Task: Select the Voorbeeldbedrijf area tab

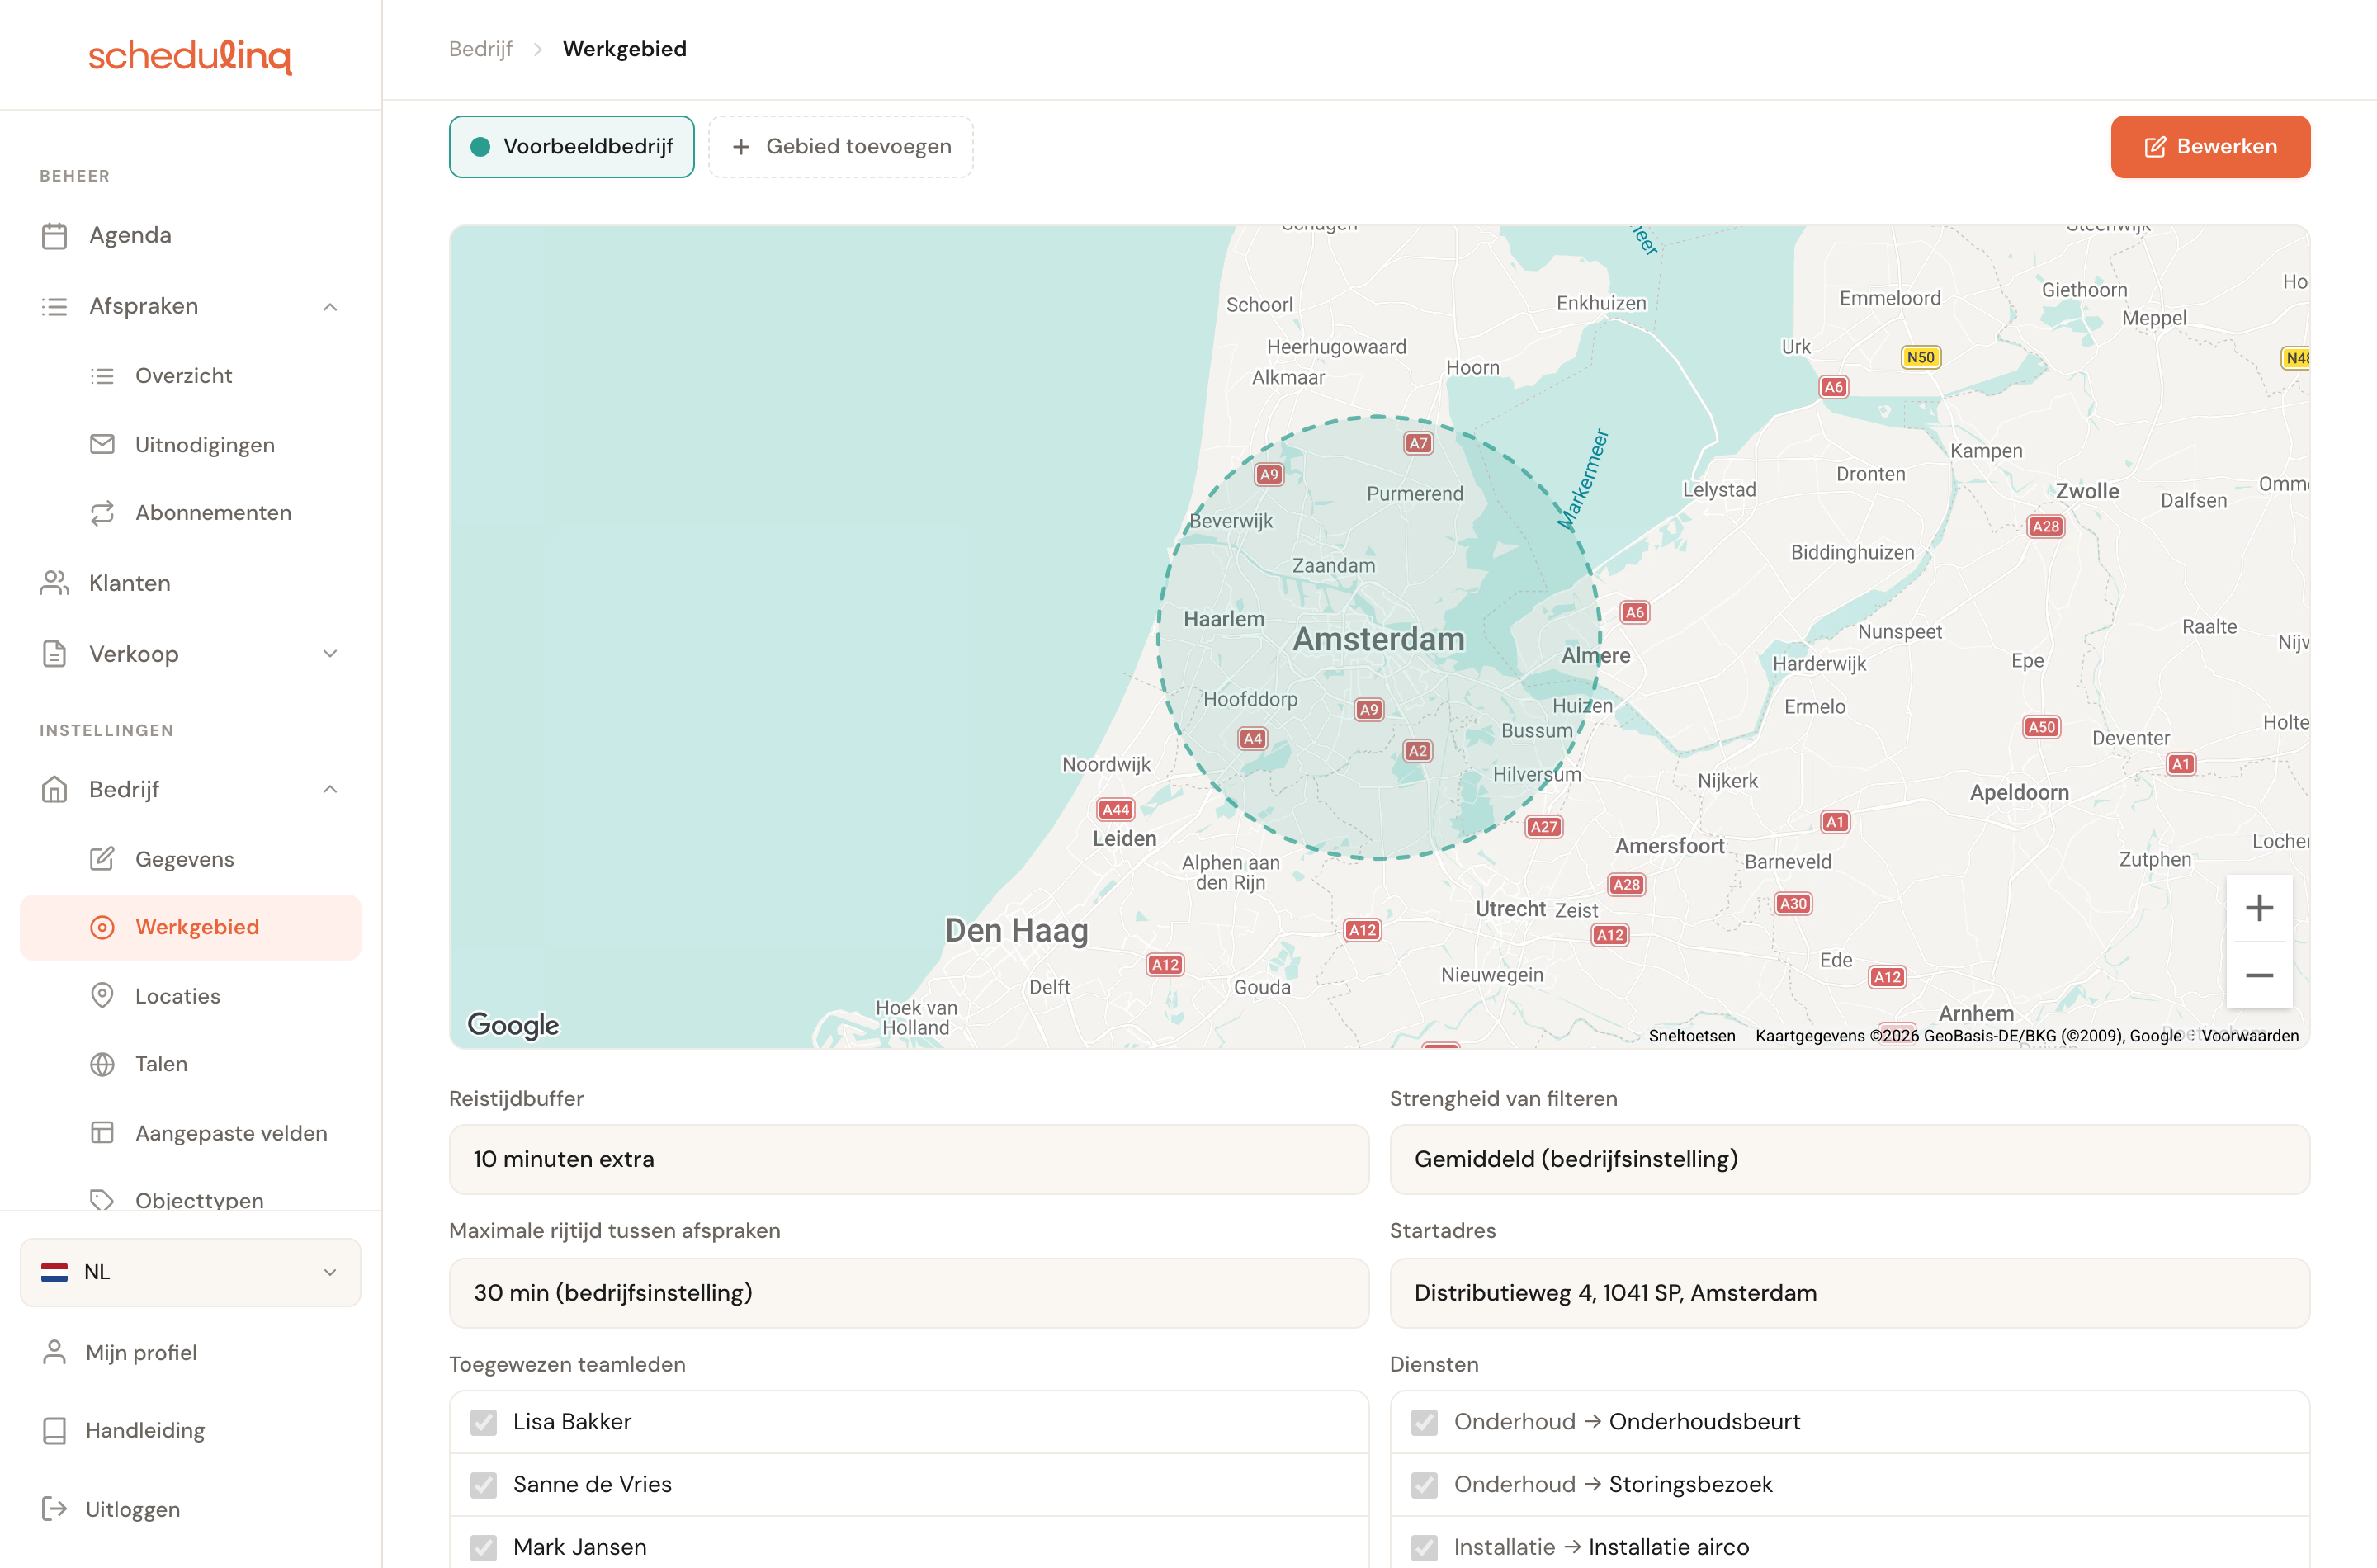Action: 571,147
